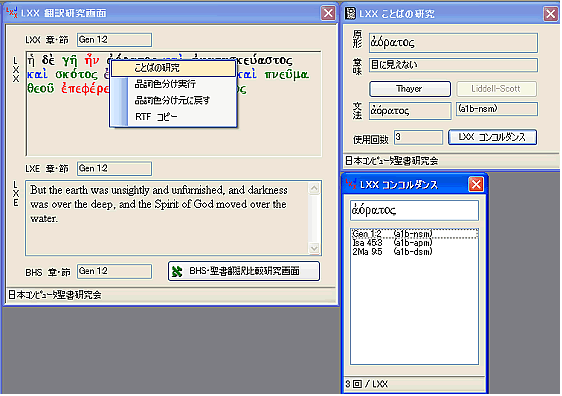Screen dimensions: 562x396
Task: Click 日本コンピュータ聖書研究会 status in translation window
Action: coord(54,295)
